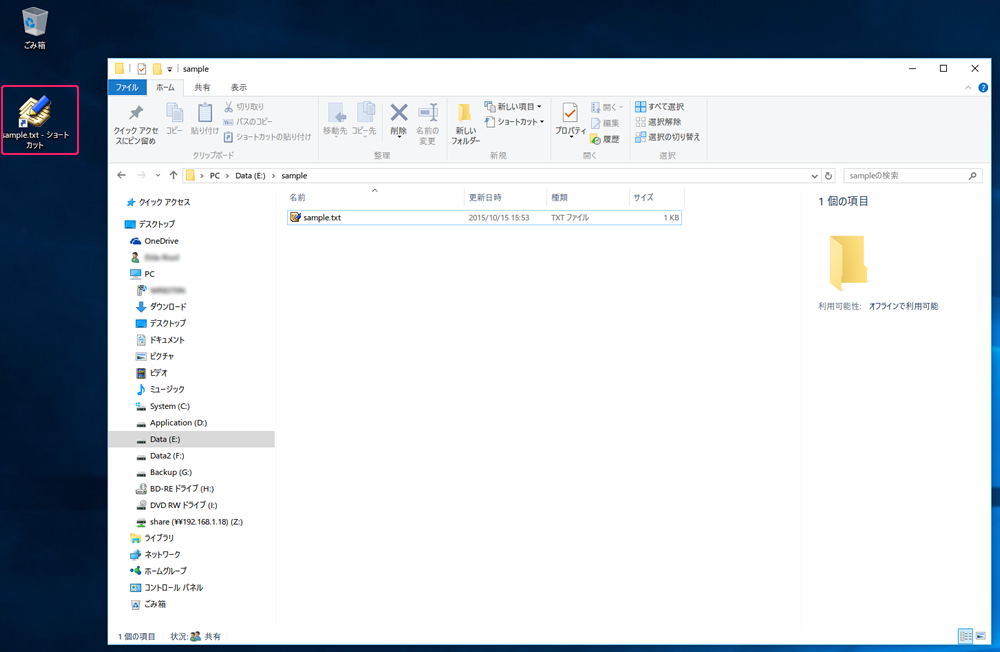Open address bar history dropdown
Image resolution: width=1000 pixels, height=652 pixels.
[814, 176]
